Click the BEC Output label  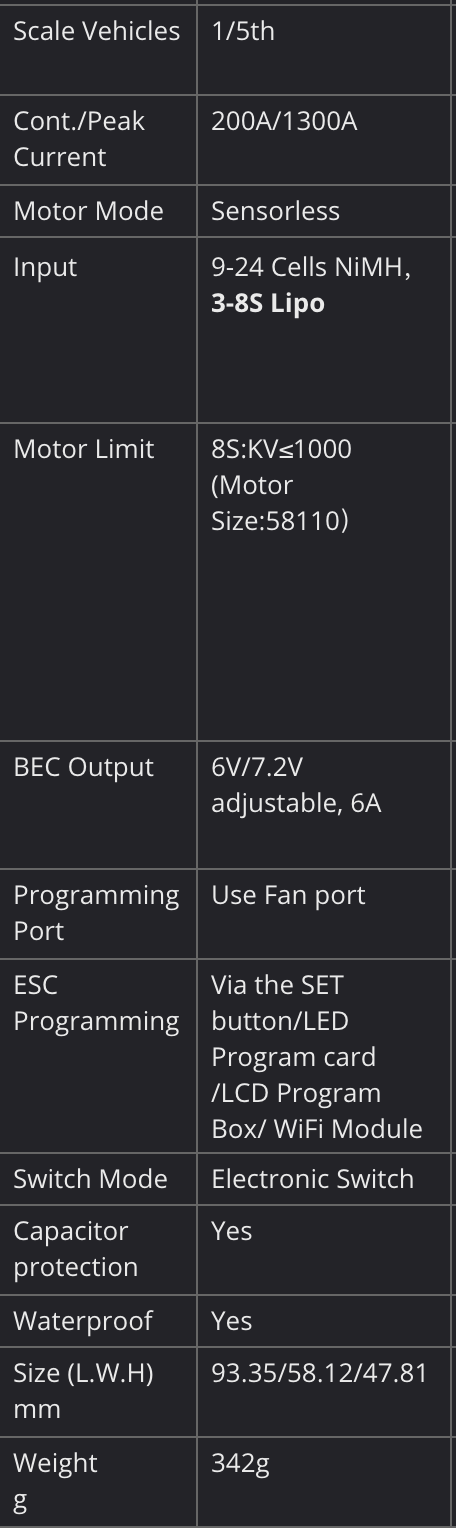[x=84, y=767]
